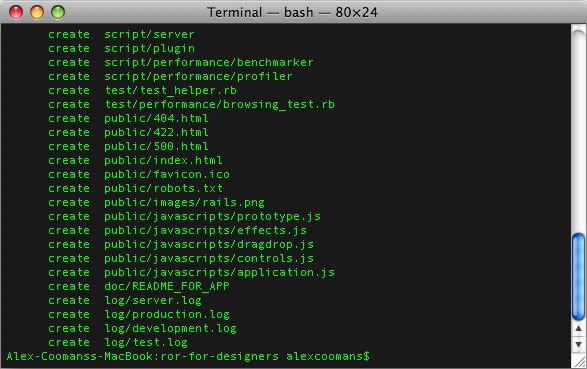Click the script/server line
The image size is (587, 369).
[x=121, y=34]
